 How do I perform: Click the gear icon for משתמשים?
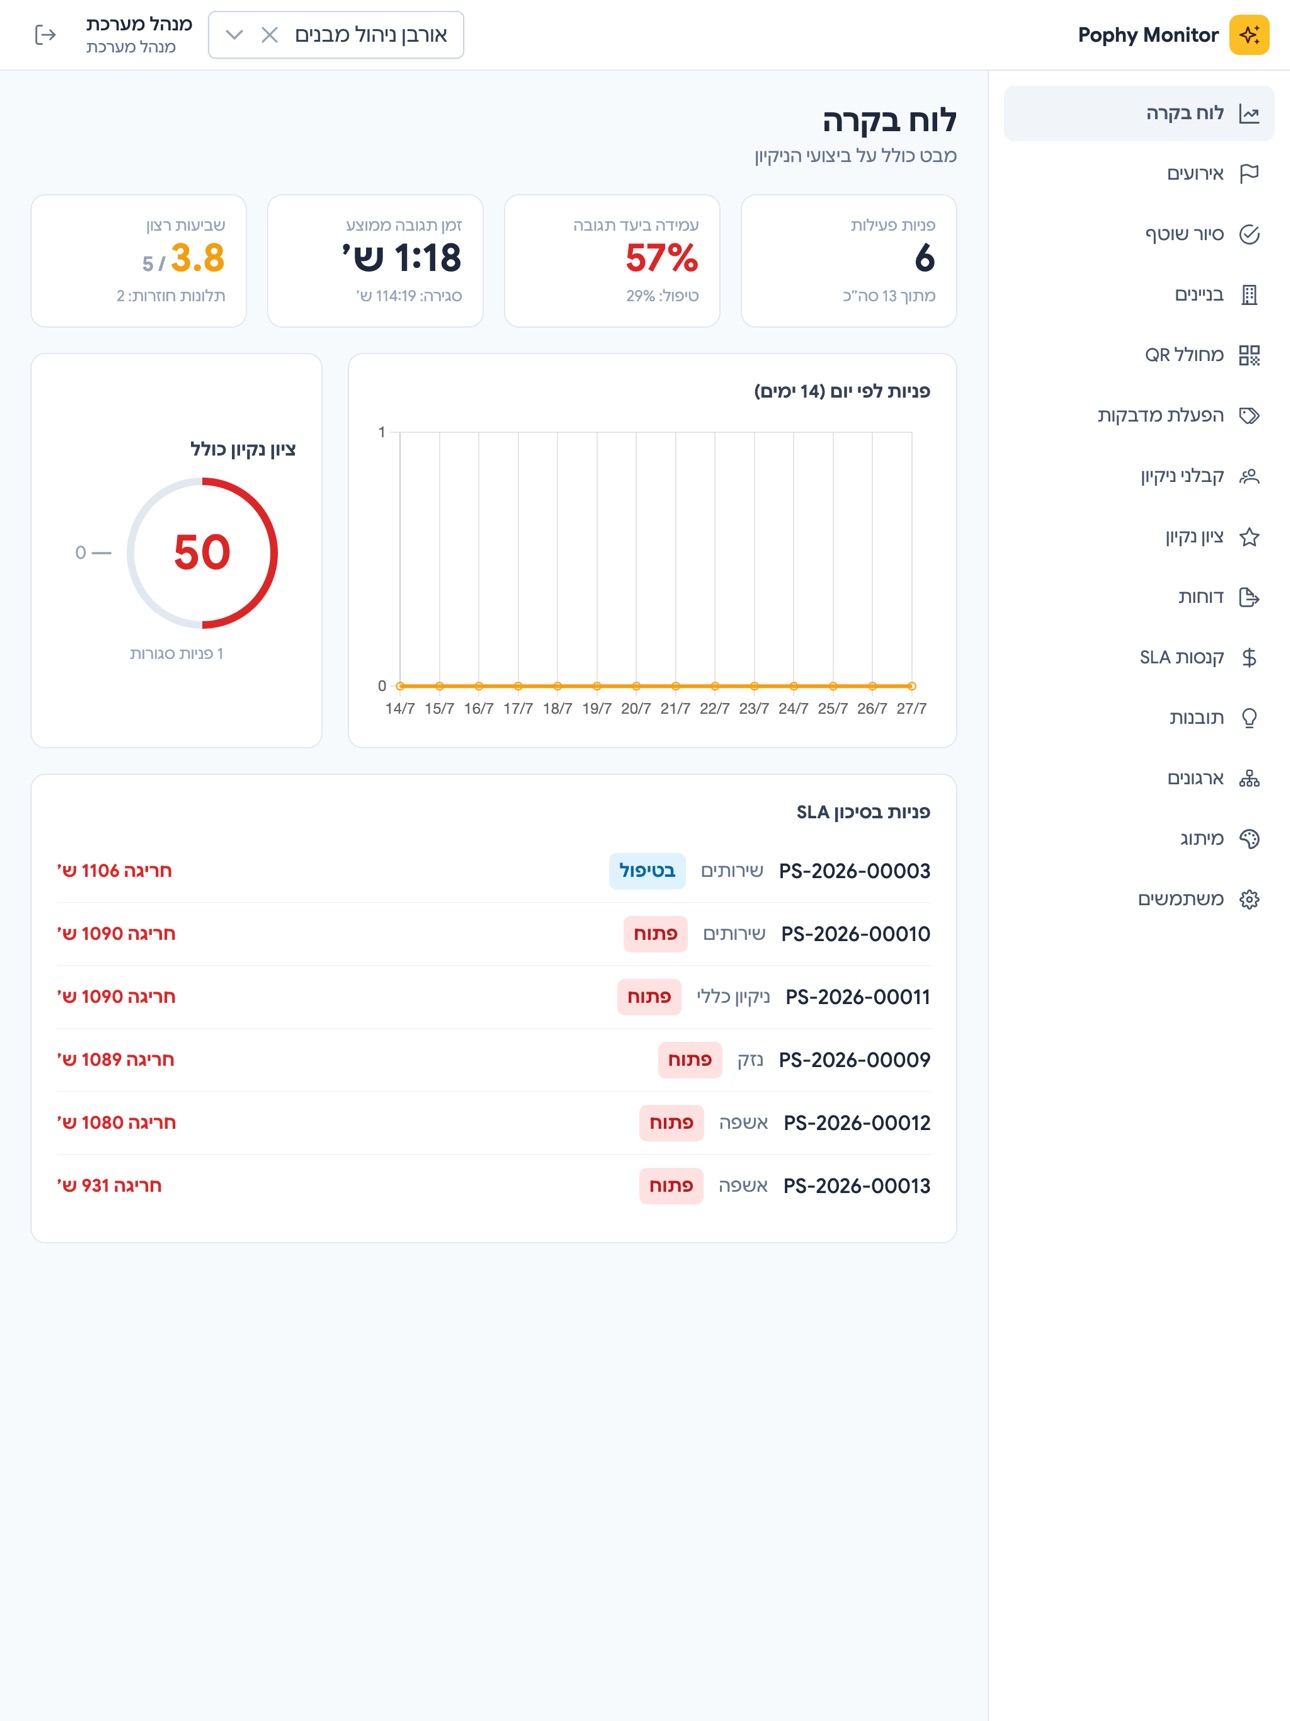[1249, 899]
